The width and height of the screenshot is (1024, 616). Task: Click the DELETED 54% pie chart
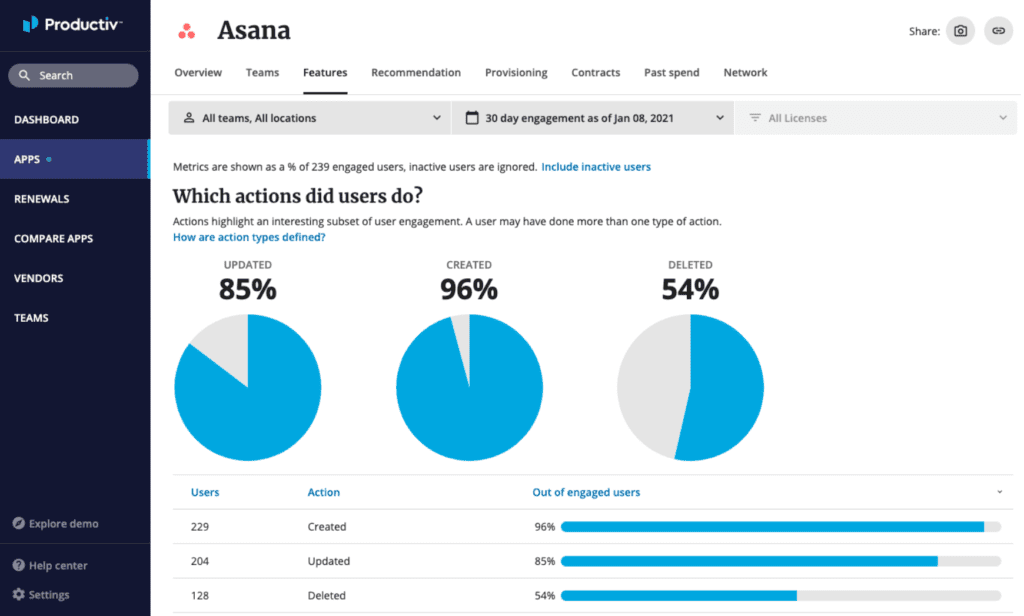[x=690, y=387]
